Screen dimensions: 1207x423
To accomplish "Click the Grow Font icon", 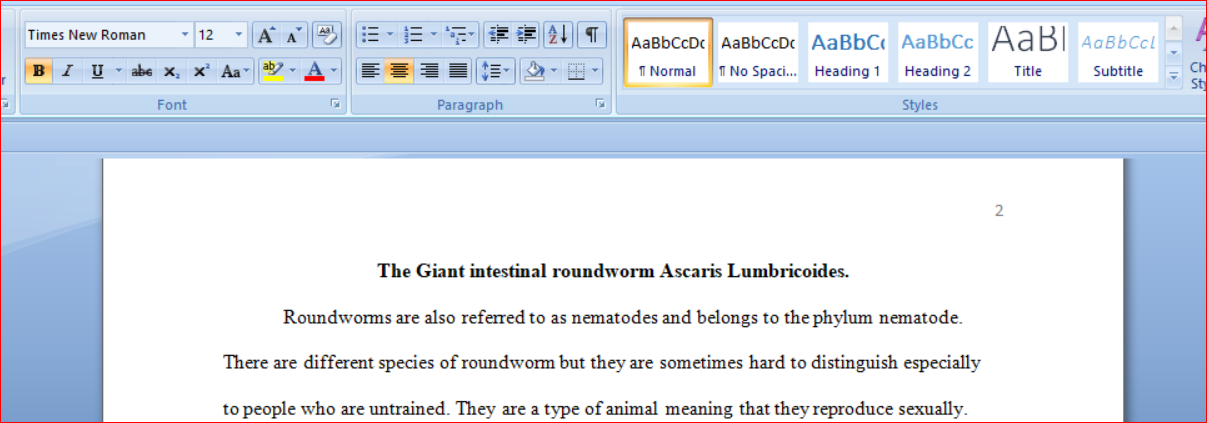I will [x=265, y=35].
